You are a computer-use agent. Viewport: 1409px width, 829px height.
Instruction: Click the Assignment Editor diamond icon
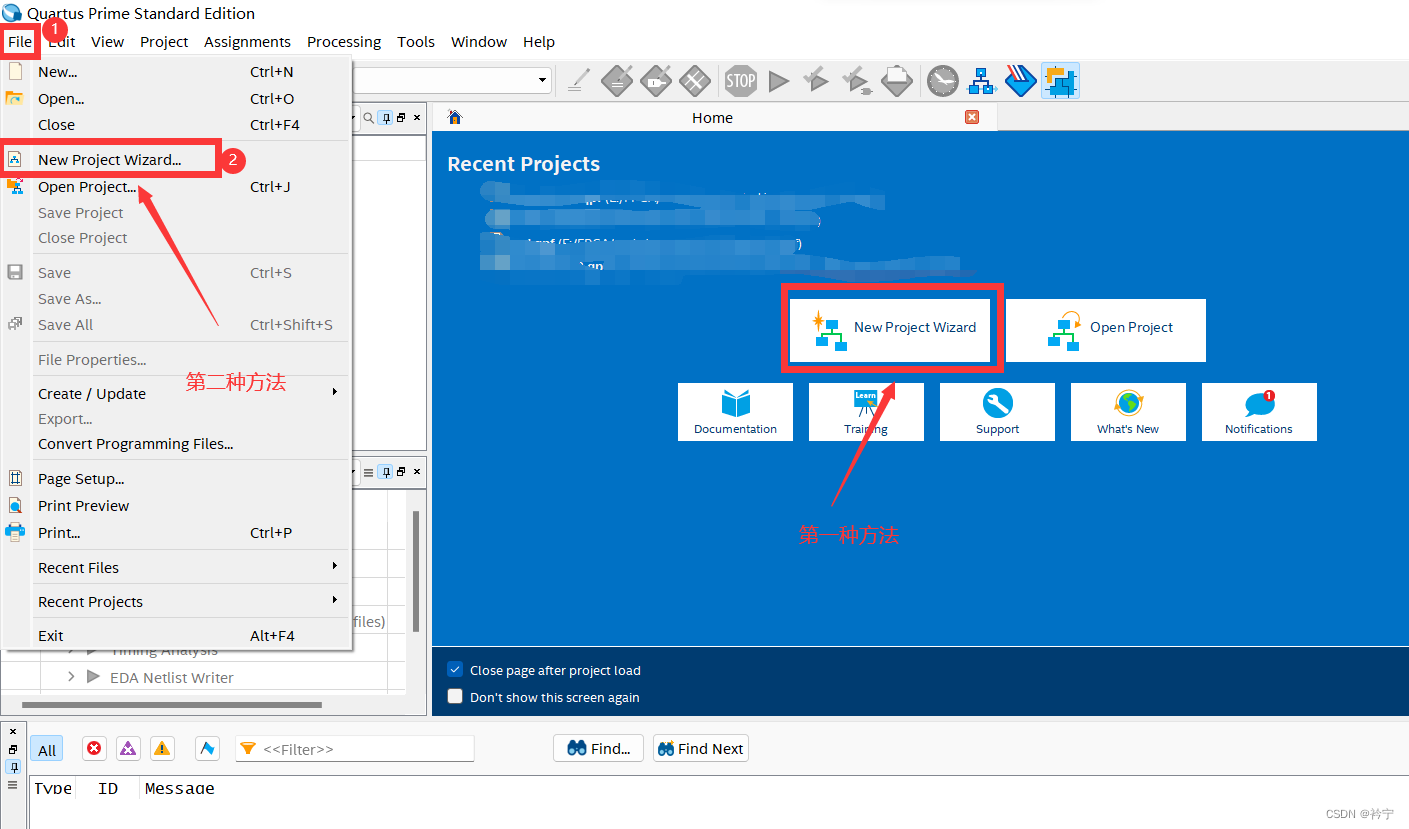pos(617,81)
